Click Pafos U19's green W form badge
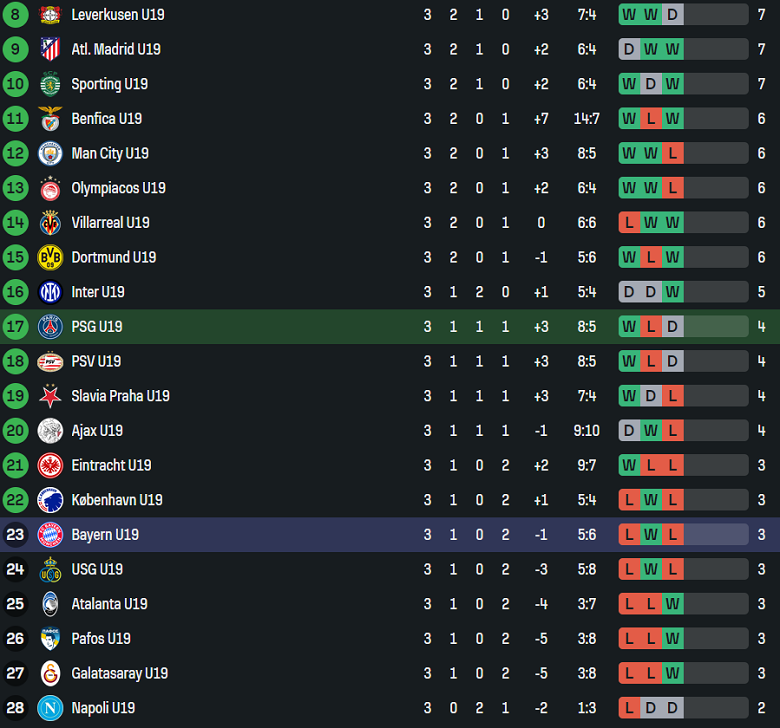This screenshot has width=780, height=728. point(673,638)
